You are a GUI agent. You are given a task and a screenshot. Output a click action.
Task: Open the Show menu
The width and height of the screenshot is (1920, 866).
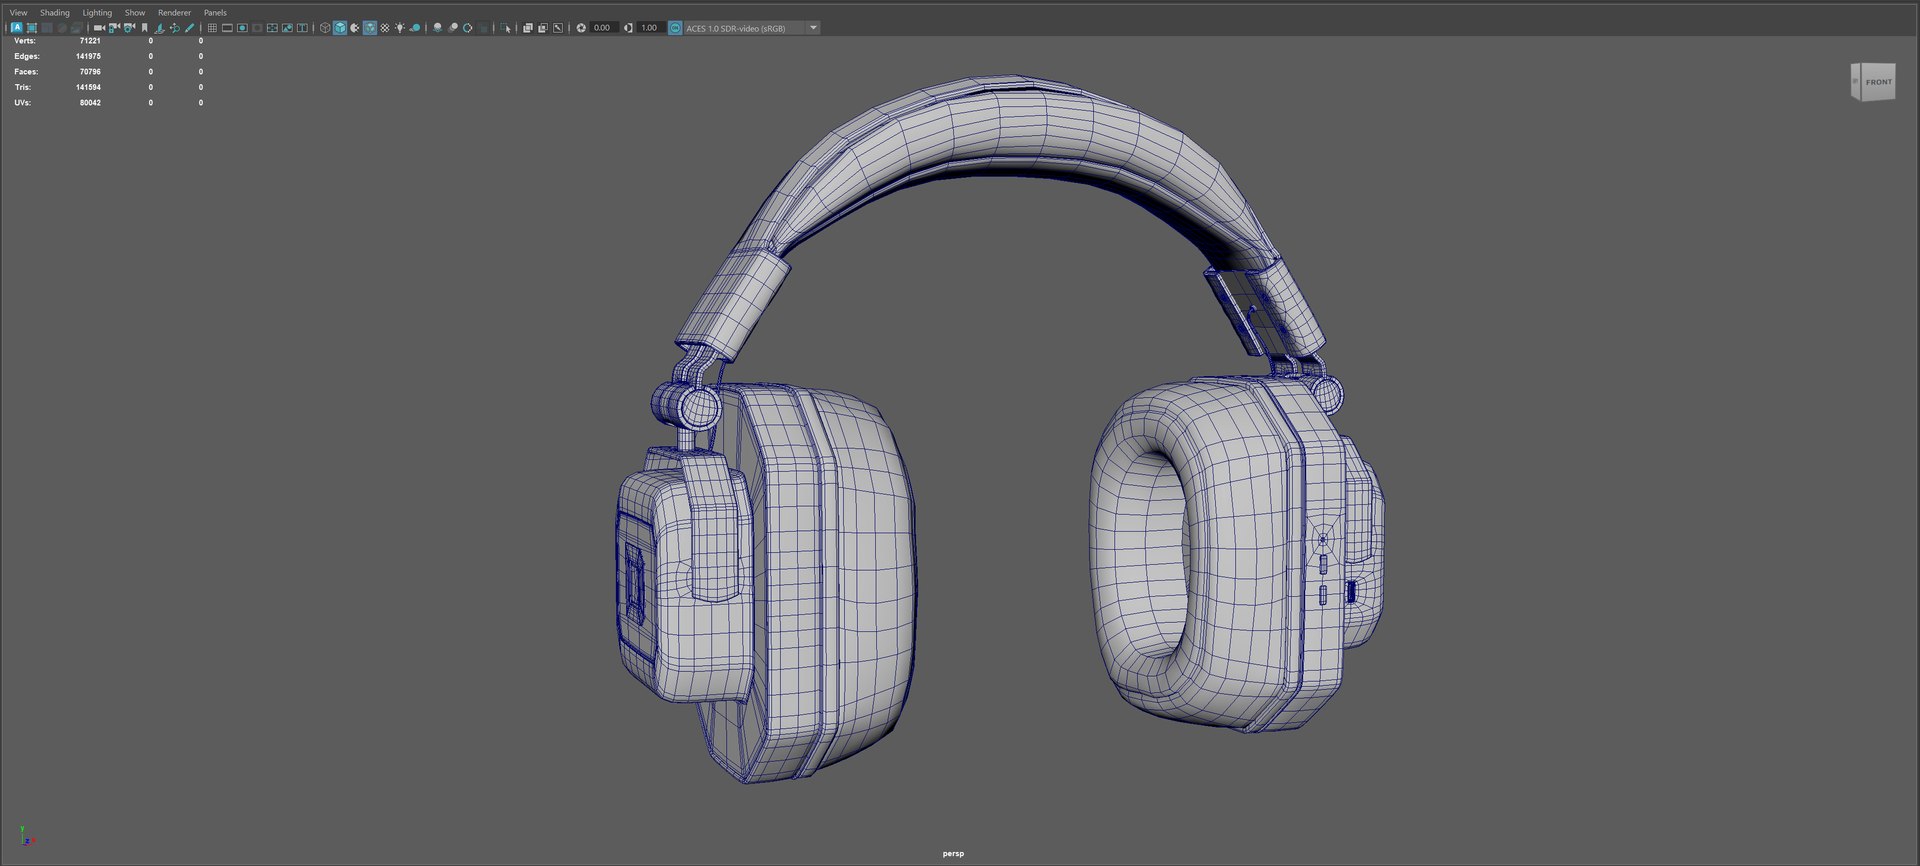click(135, 13)
